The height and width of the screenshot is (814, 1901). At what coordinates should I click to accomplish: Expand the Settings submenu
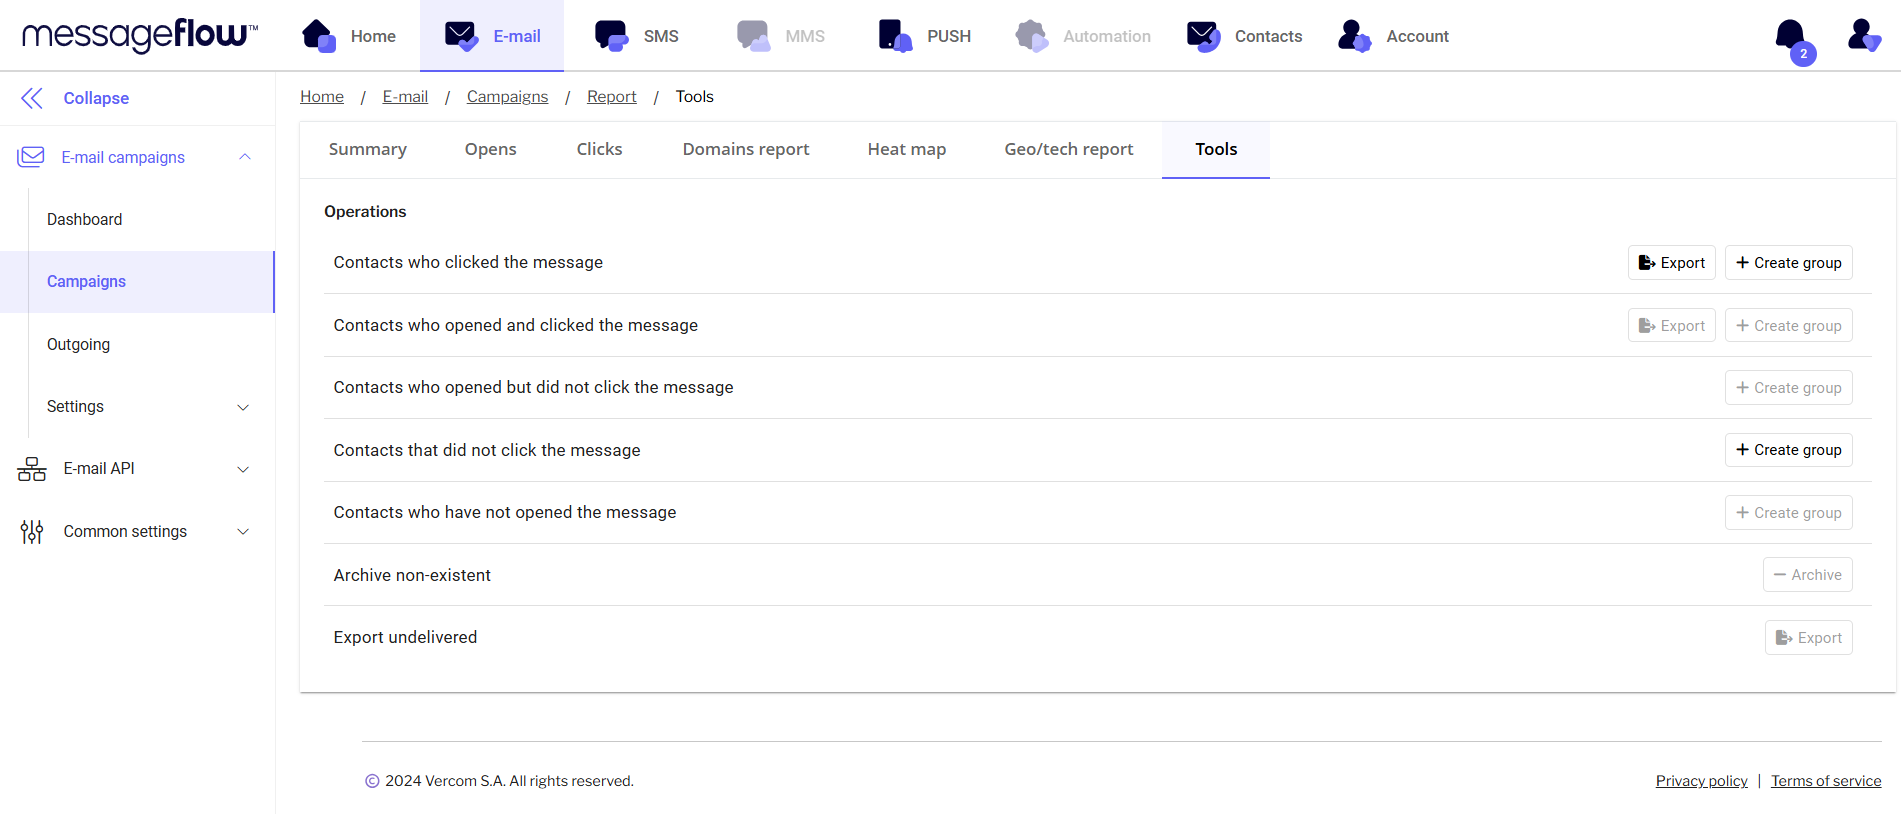[243, 407]
